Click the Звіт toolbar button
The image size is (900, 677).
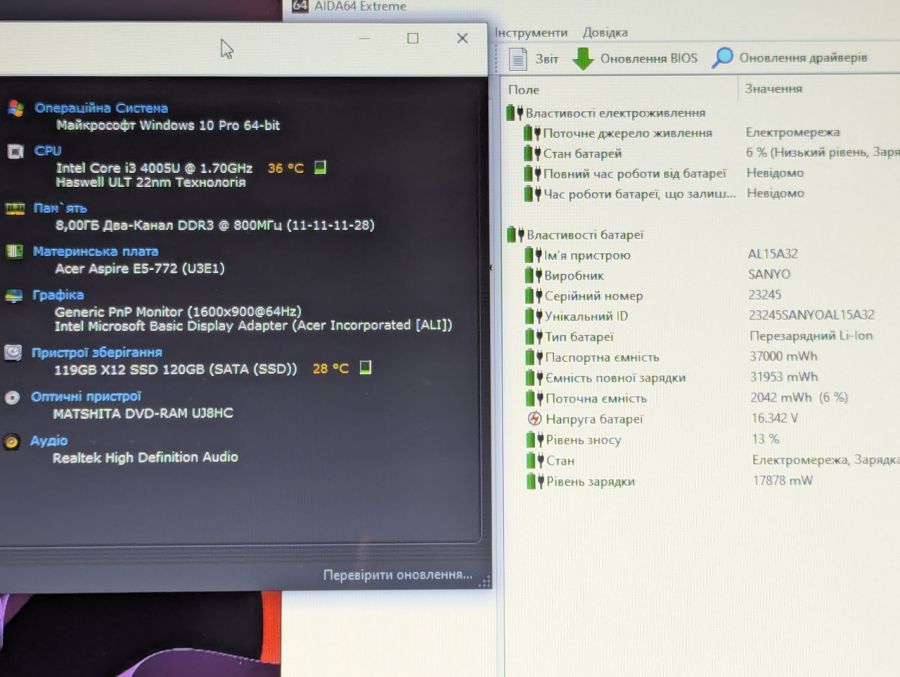coord(534,59)
